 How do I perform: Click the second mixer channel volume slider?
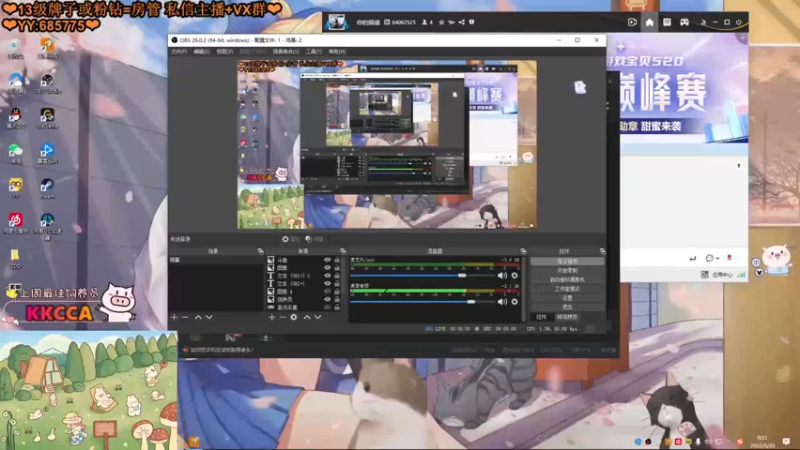423,302
